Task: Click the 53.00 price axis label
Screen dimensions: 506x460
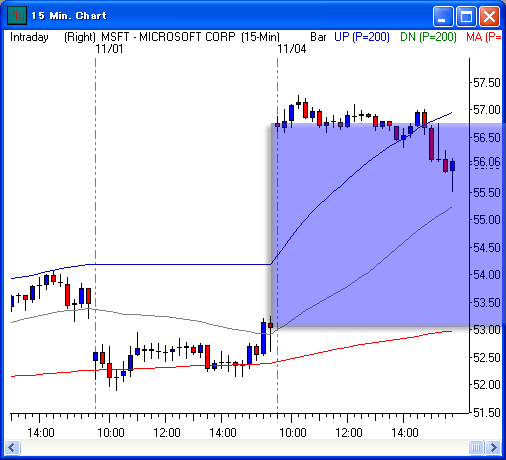Action: click(487, 330)
